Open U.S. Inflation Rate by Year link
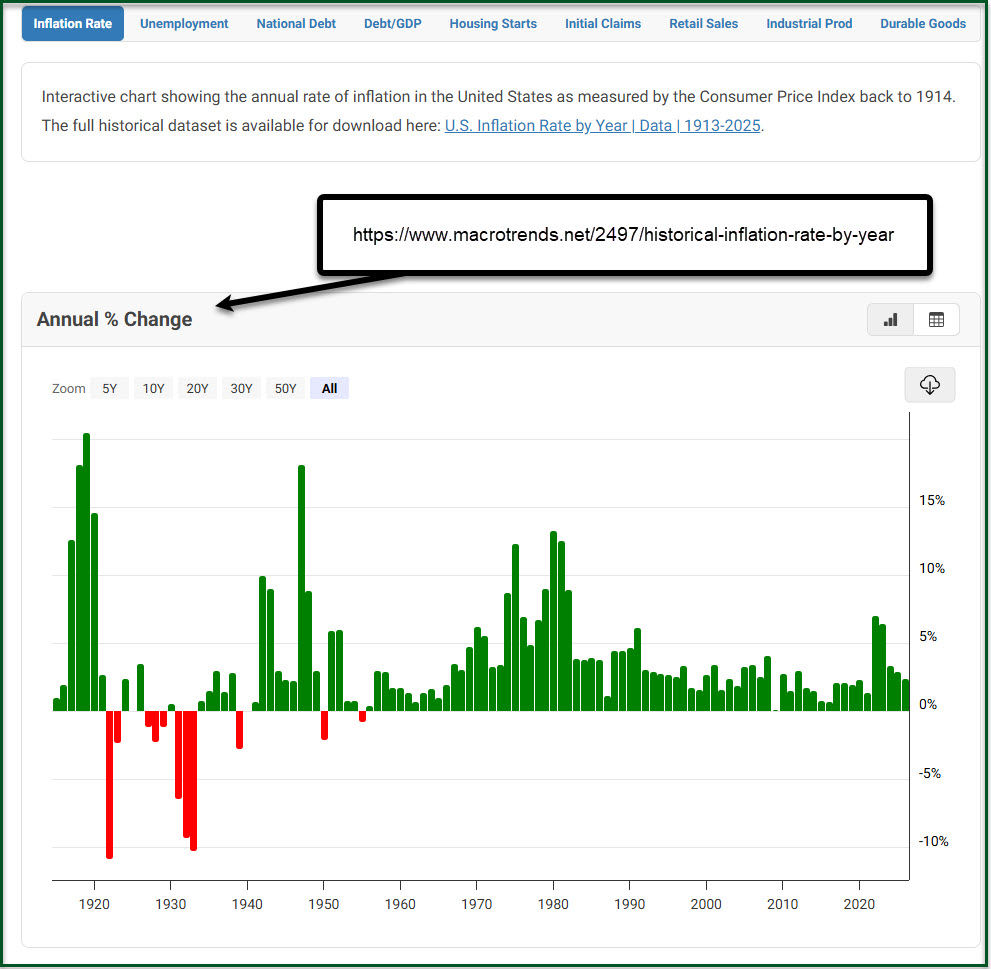The image size is (991, 969). click(603, 127)
